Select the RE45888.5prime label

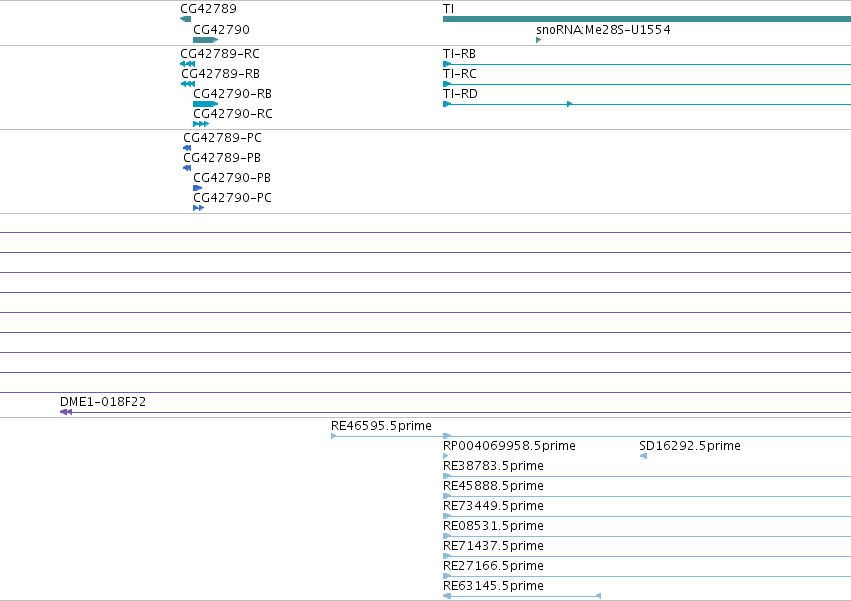click(x=493, y=486)
